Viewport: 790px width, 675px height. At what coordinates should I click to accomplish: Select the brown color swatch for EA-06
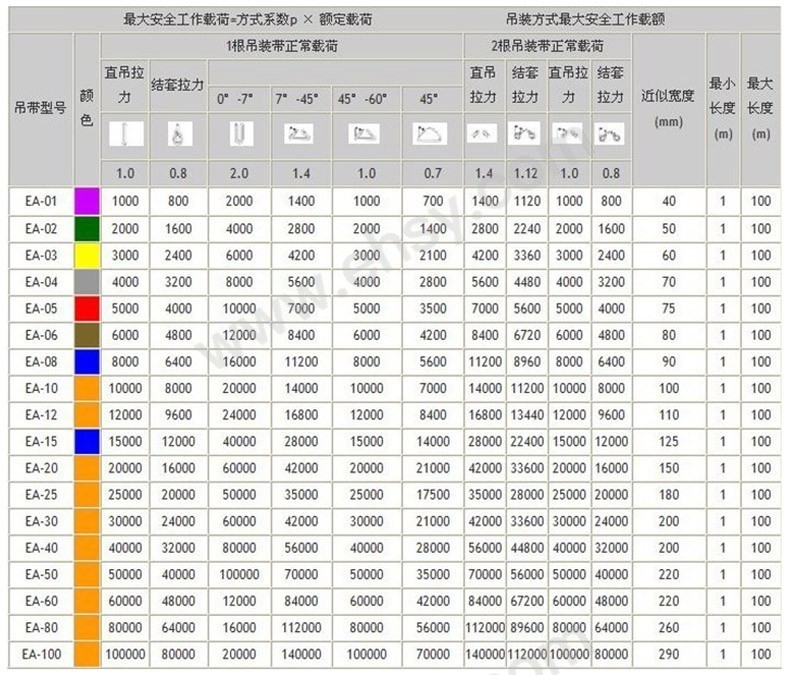click(x=87, y=335)
